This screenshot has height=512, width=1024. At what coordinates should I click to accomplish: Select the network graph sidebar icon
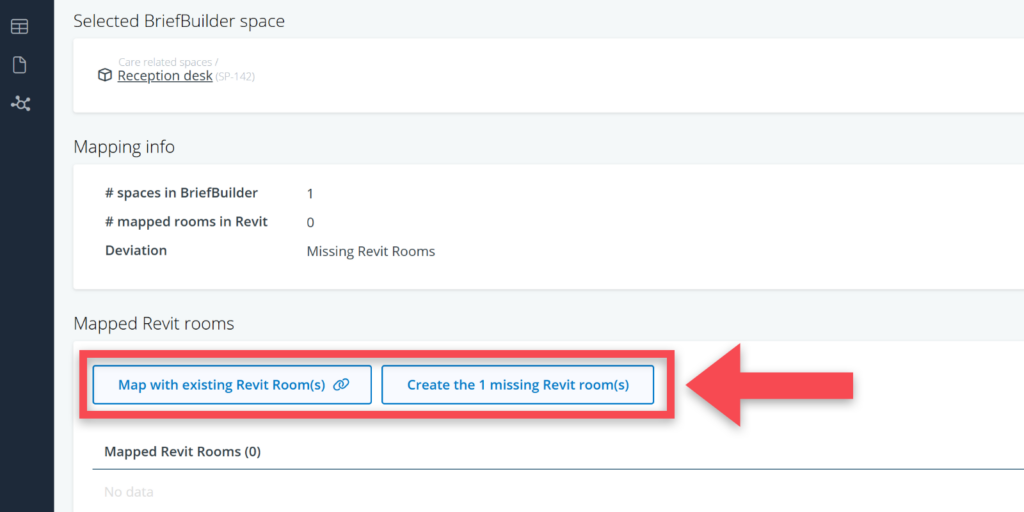point(20,103)
